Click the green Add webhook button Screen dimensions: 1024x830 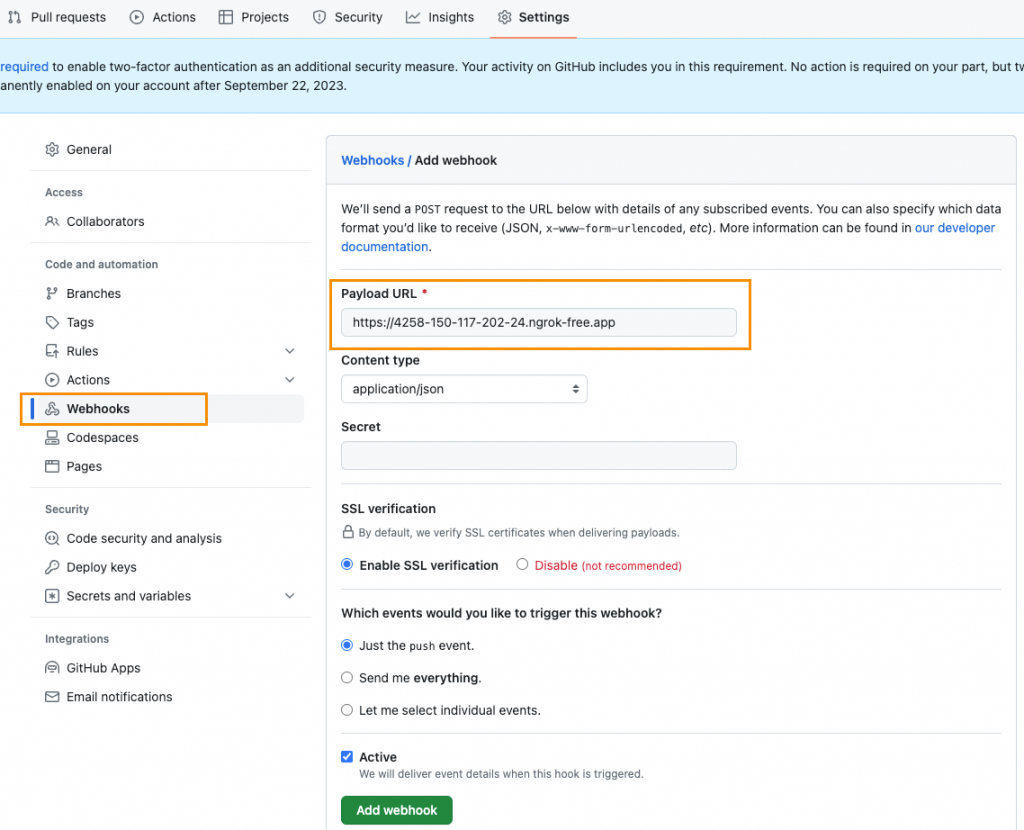pyautogui.click(x=396, y=810)
